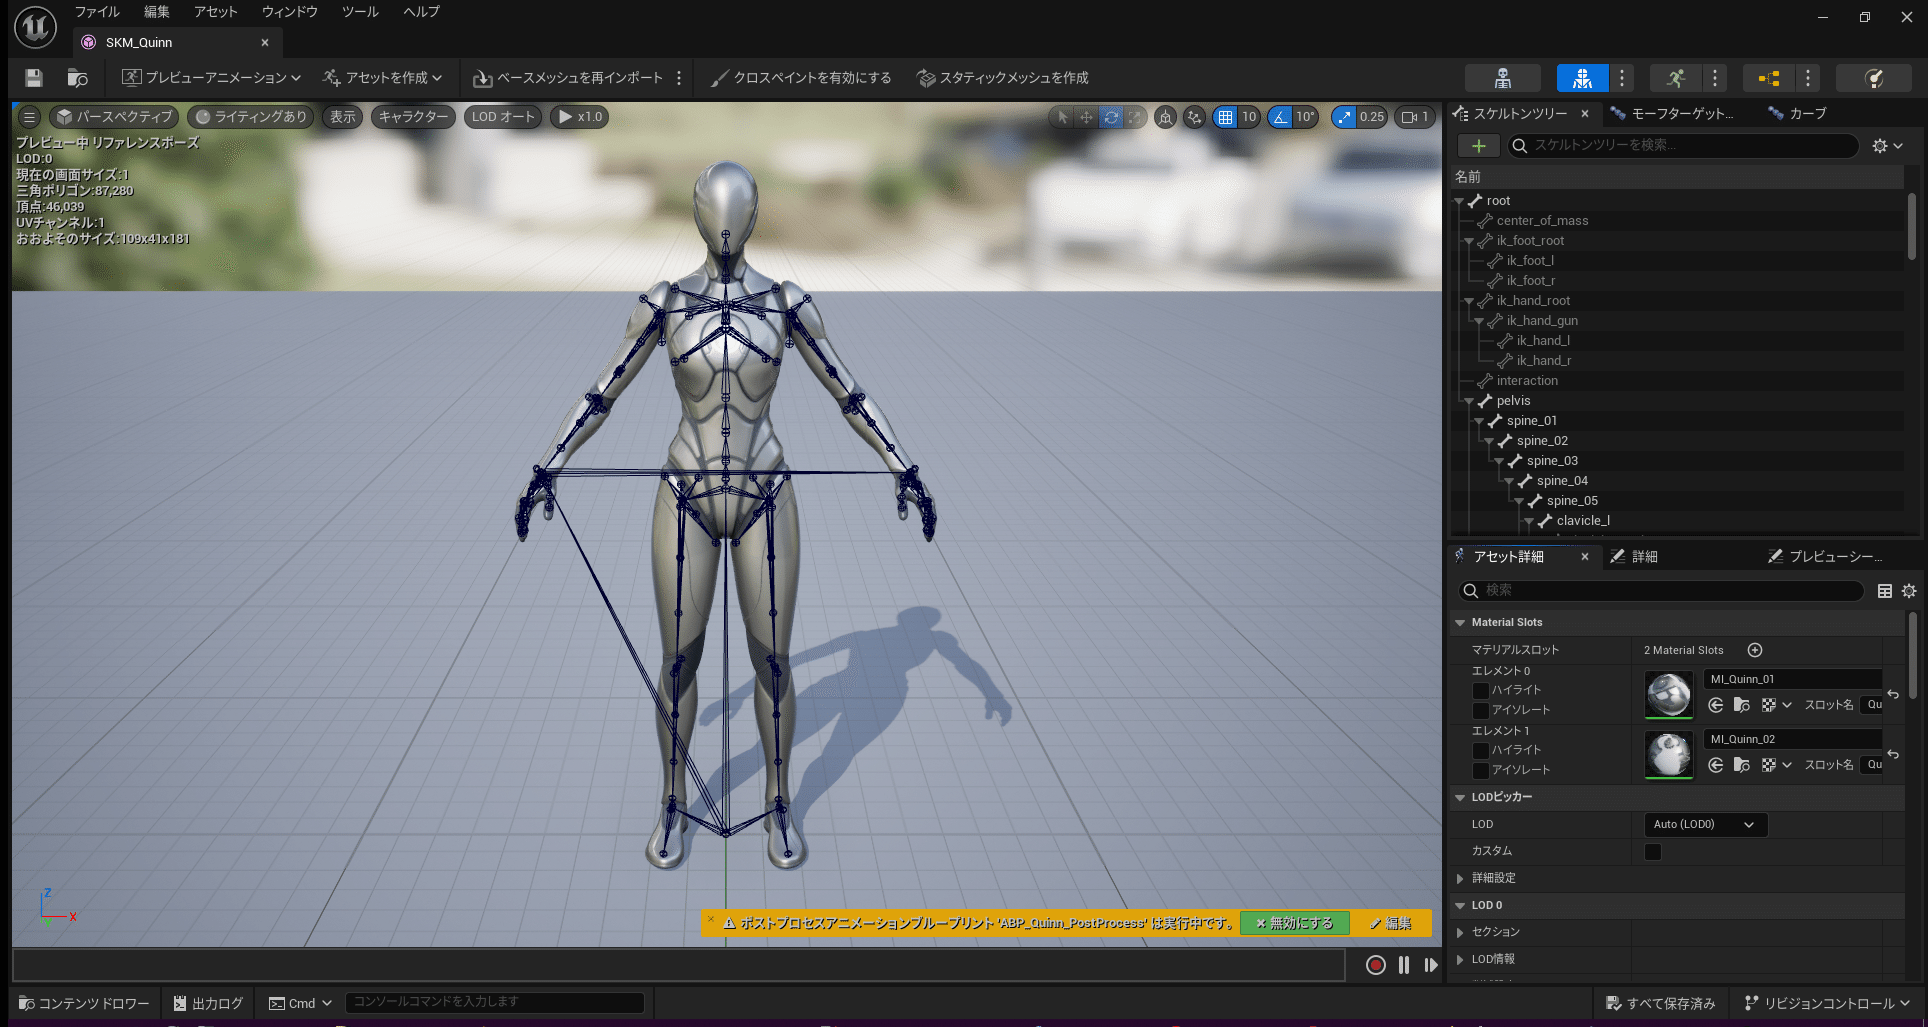Select the skeleton editor mode icon
The height and width of the screenshot is (1027, 1928).
click(1502, 78)
